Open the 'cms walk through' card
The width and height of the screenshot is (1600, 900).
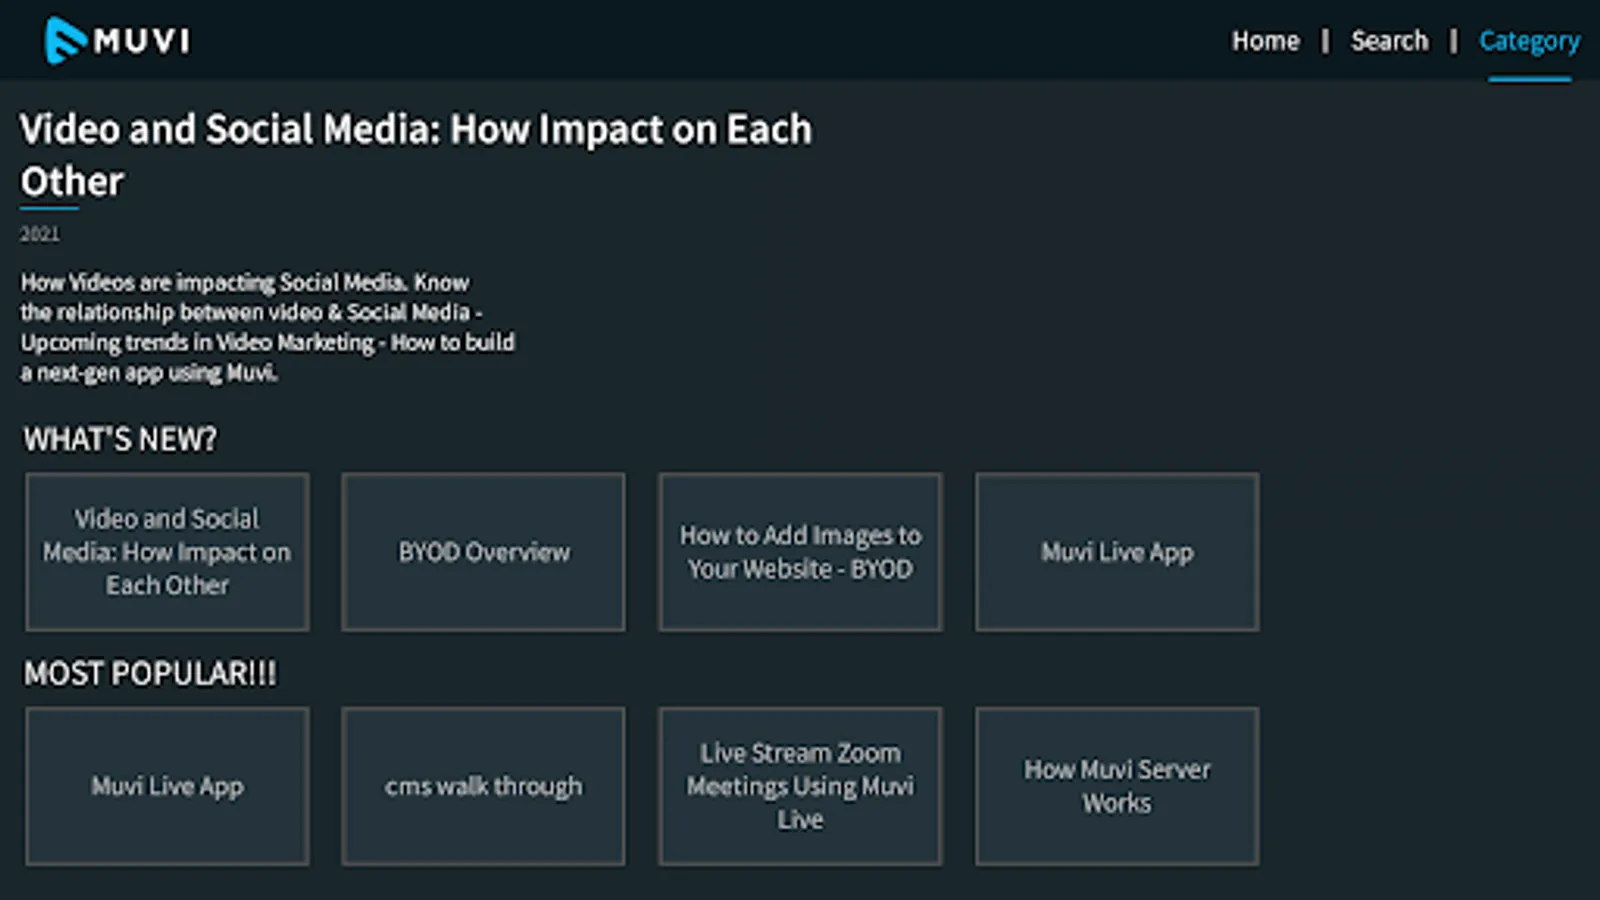tap(484, 786)
